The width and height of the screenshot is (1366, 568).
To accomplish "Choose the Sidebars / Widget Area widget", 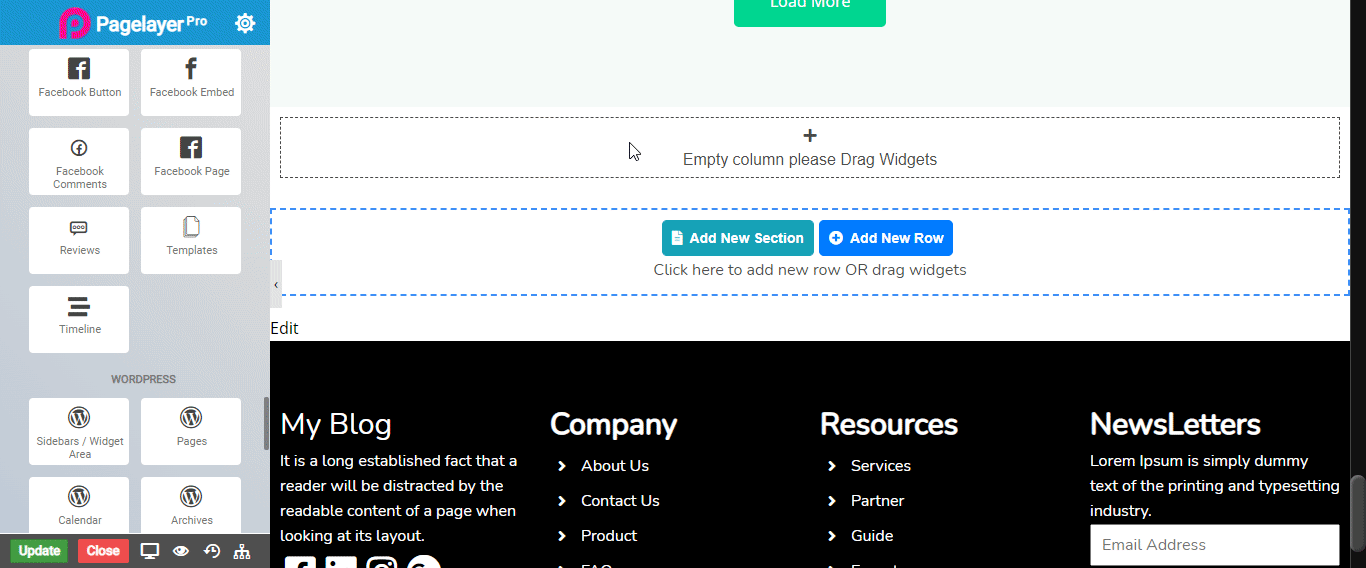I will coord(79,430).
